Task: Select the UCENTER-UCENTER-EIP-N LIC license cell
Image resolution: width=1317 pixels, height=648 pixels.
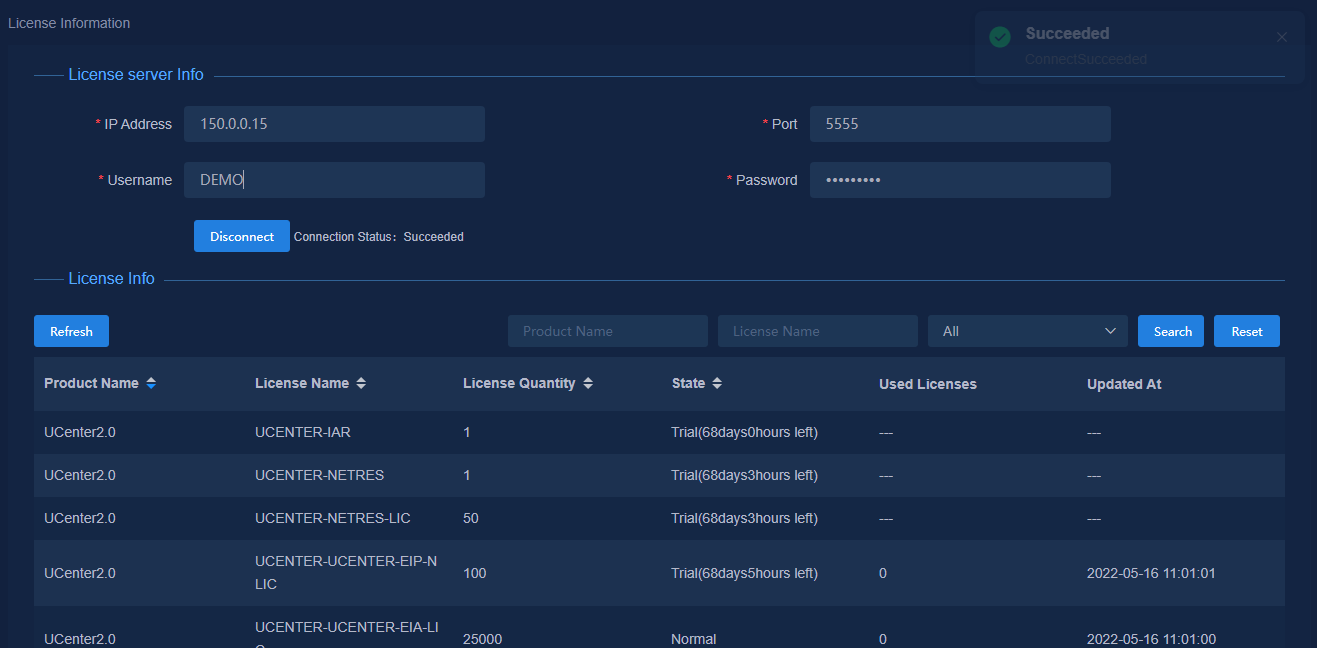Action: coord(346,572)
